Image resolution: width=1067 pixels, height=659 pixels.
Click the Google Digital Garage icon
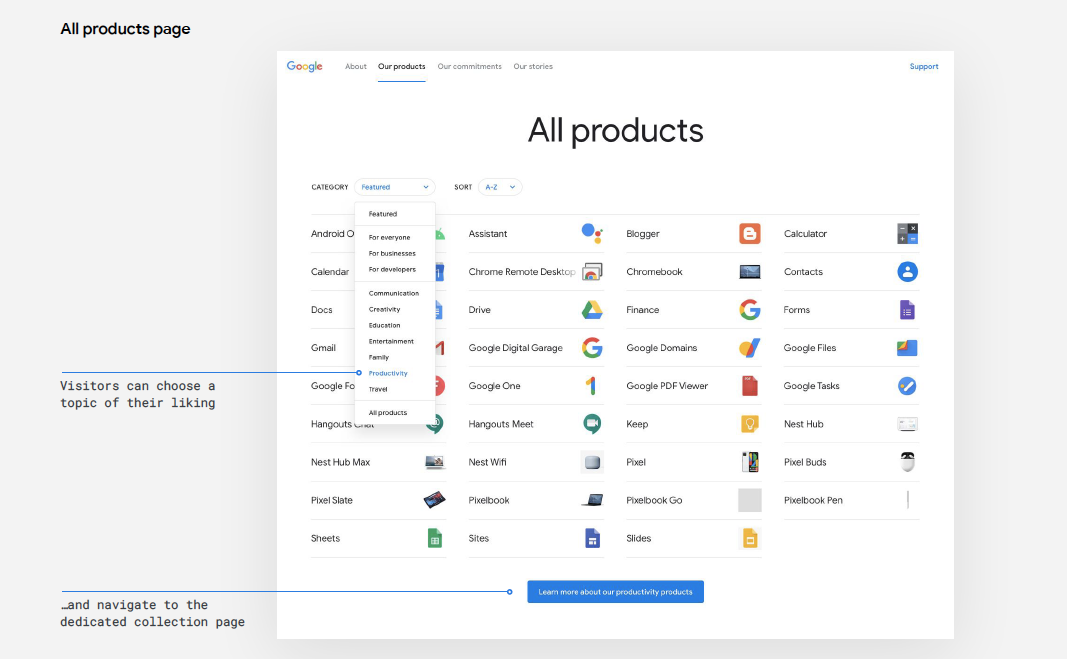592,348
